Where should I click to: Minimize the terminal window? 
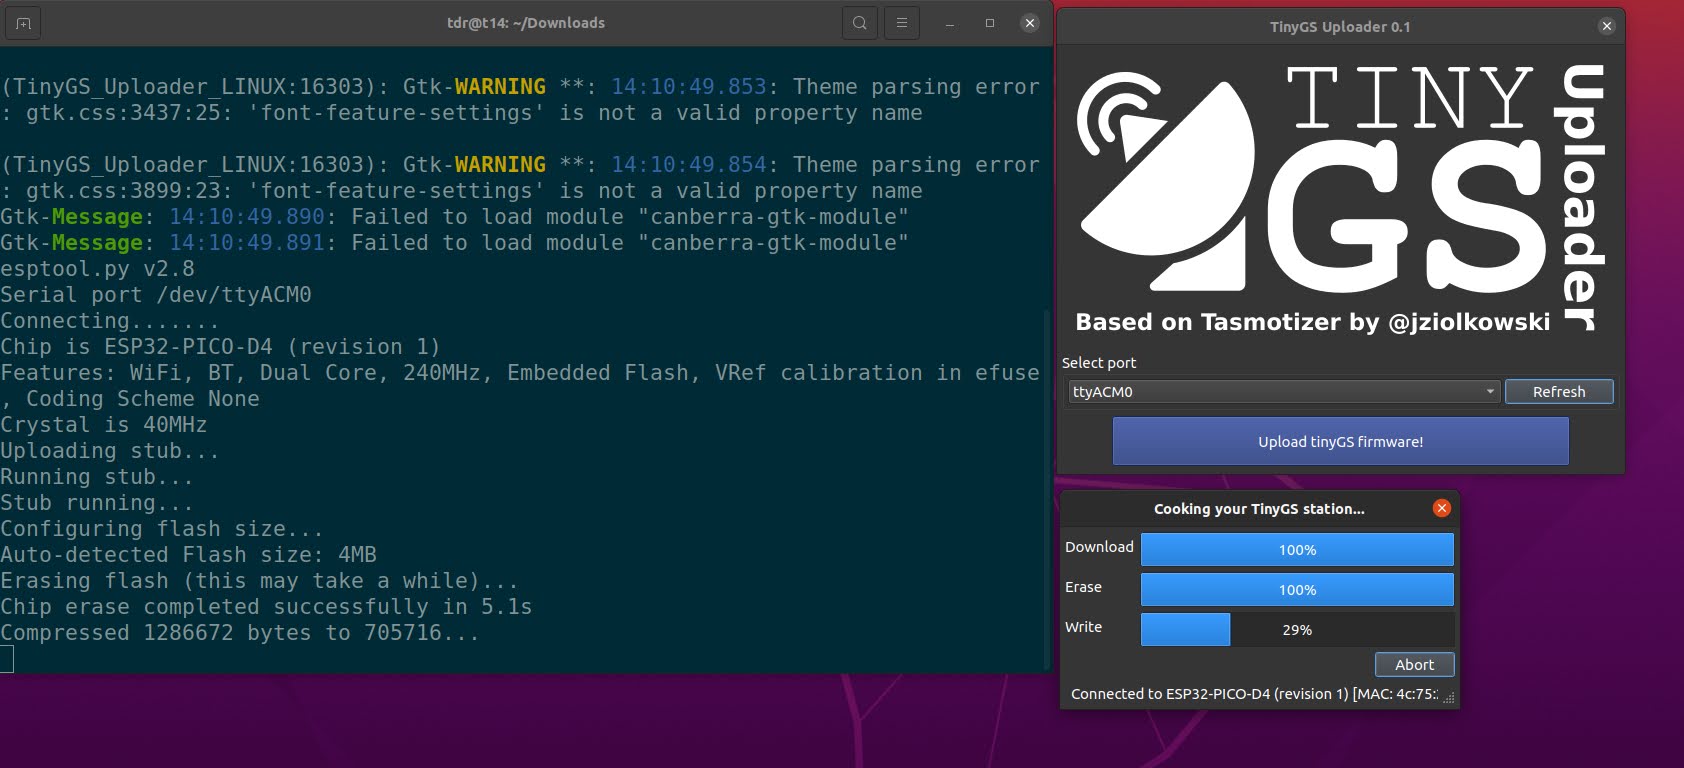949,23
